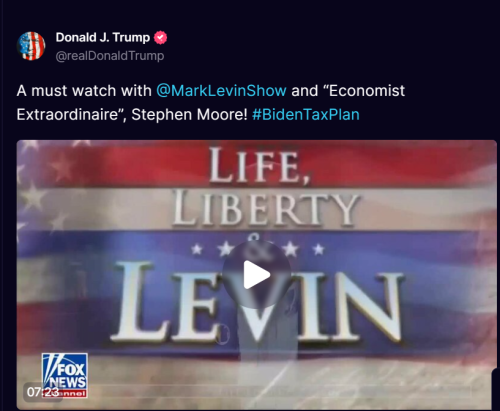Follow the @MarkLevinShow mention link
Viewport: 500px width, 411px height.
221,91
